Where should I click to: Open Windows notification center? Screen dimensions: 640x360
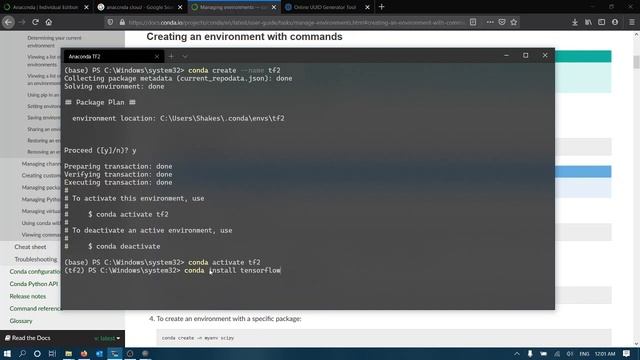[627, 354]
